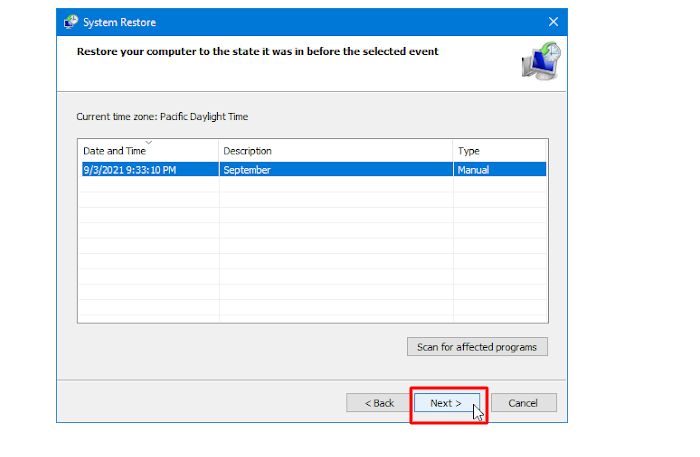Click the computer restore graphic in header

[540, 60]
